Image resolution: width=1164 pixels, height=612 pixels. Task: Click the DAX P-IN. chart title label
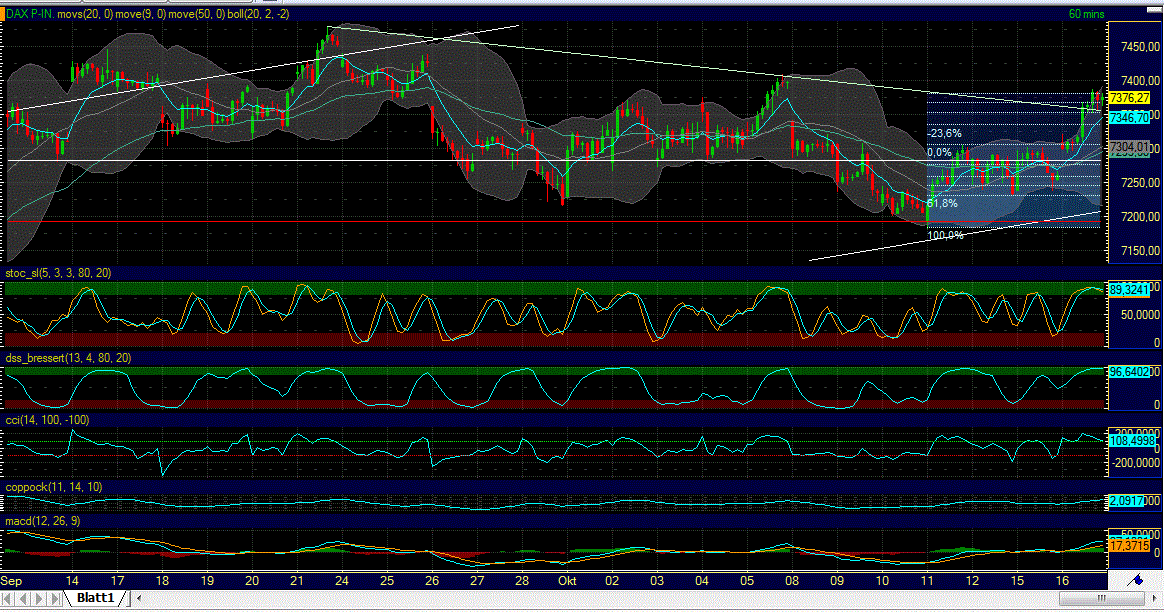click(30, 14)
